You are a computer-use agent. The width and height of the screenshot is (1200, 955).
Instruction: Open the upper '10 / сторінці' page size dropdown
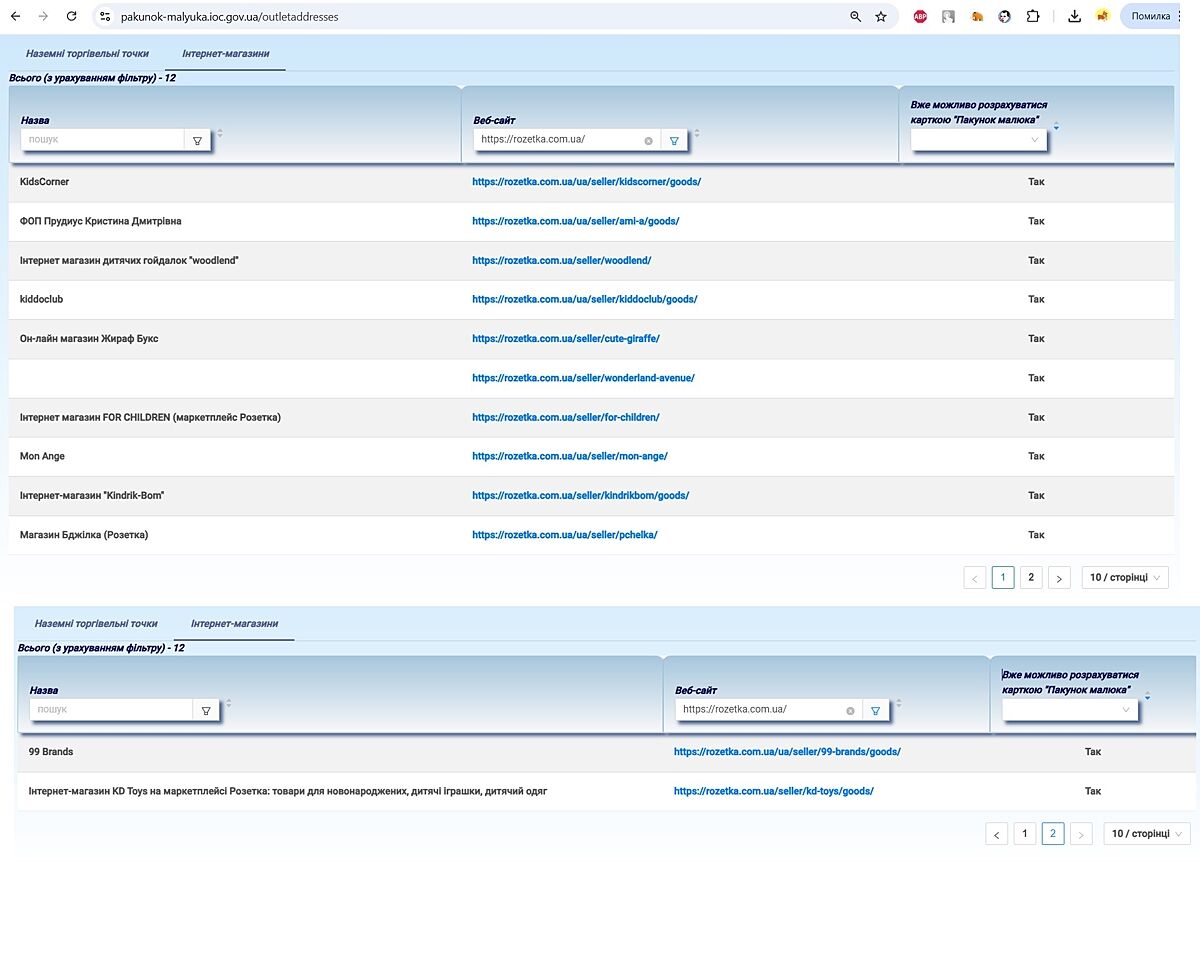1125,577
